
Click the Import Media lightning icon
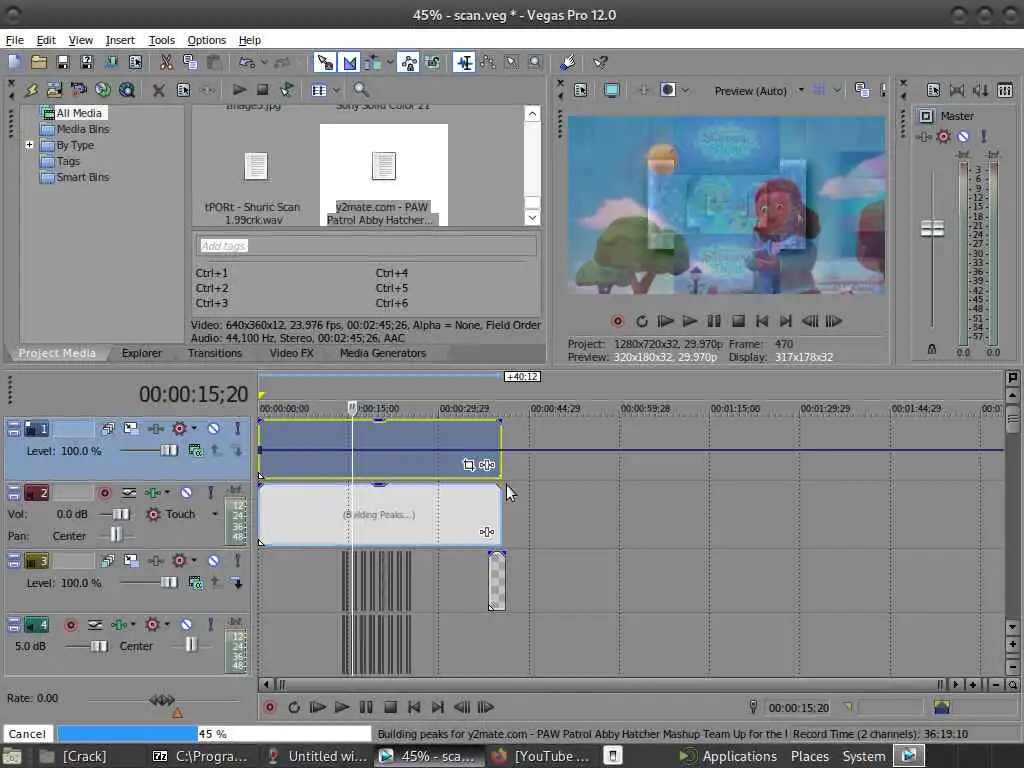tap(31, 89)
